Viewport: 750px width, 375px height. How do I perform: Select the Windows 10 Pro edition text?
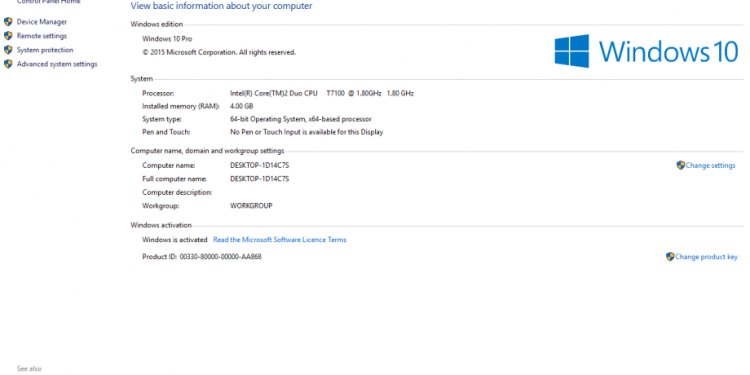[x=167, y=39]
